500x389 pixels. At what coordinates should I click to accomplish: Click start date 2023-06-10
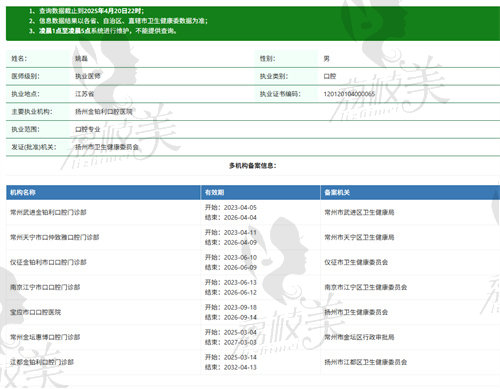pos(240,257)
